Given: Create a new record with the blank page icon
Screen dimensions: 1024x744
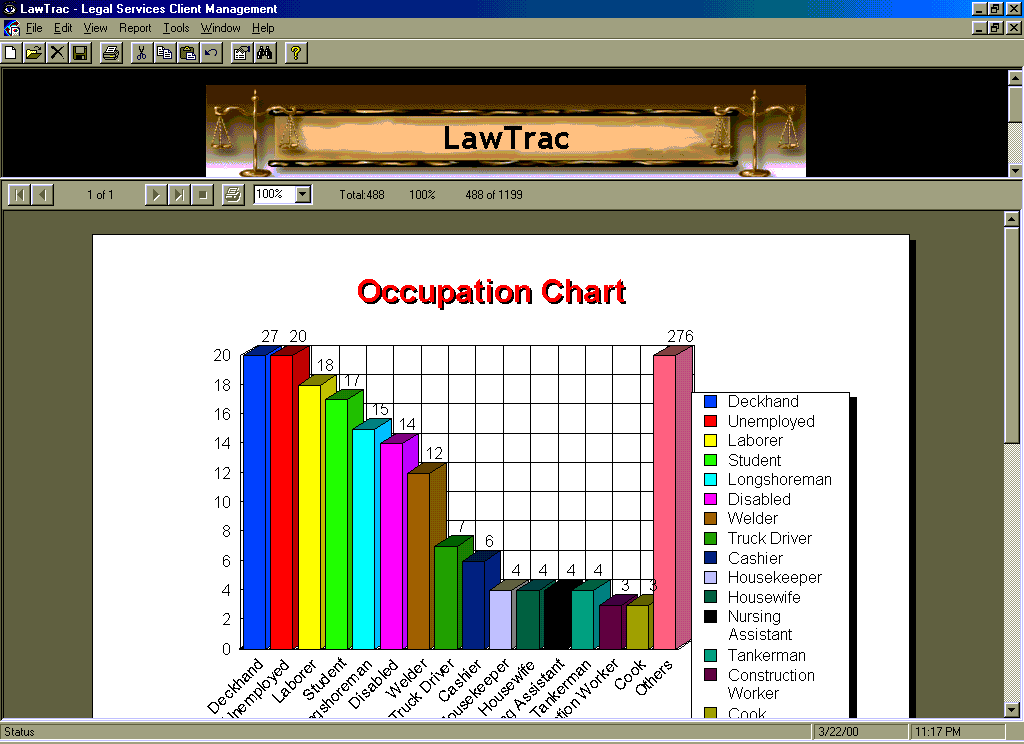Looking at the screenshot, I should coord(11,53).
